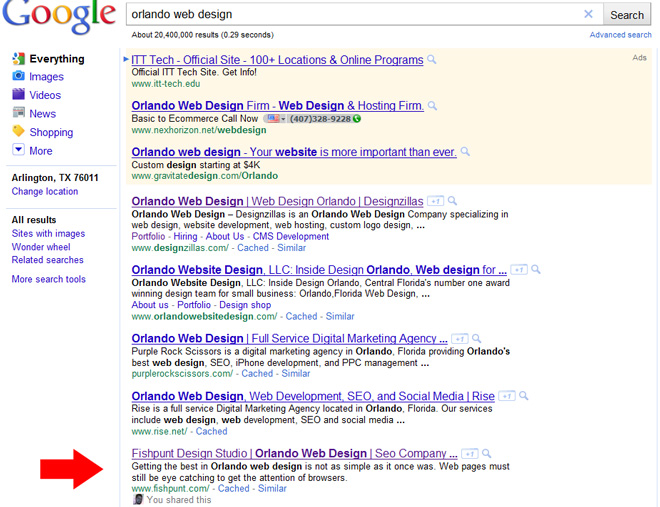This screenshot has height=507, width=660.
Task: Open Wonder wheel view
Action: [41, 247]
